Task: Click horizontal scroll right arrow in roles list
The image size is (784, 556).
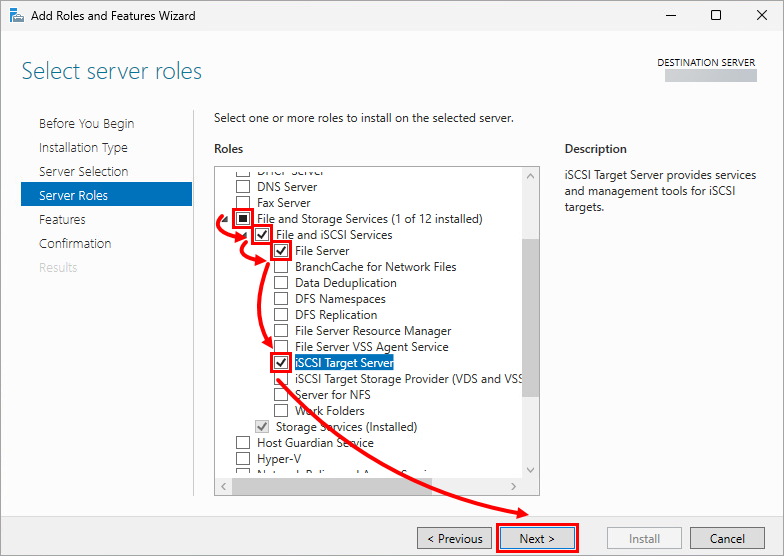Action: tap(514, 486)
